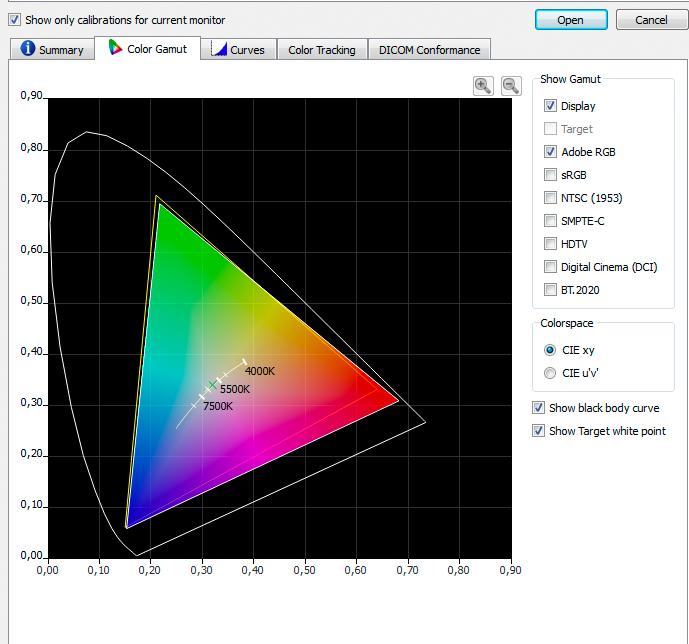Toggle the Display gamut checkbox

(550, 105)
